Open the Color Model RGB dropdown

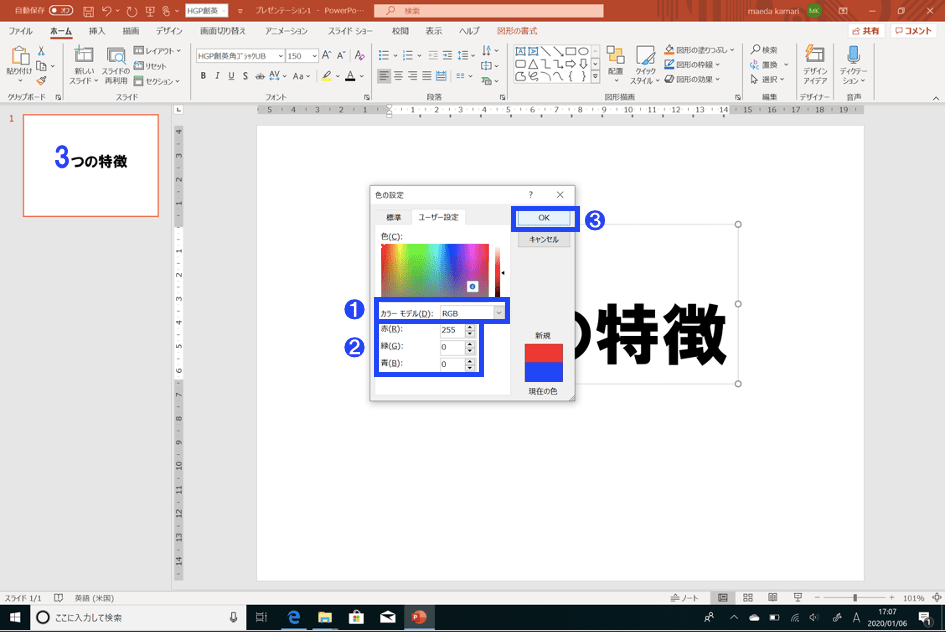(x=498, y=313)
